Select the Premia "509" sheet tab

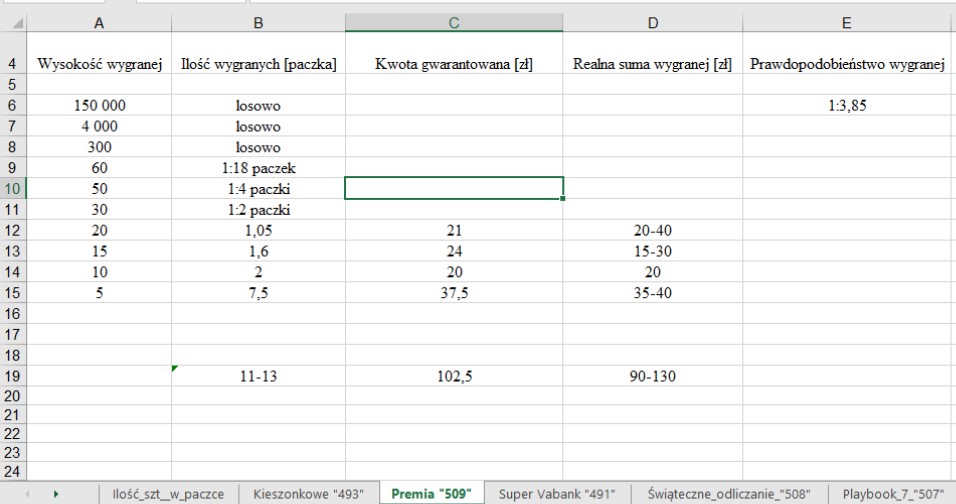point(431,494)
